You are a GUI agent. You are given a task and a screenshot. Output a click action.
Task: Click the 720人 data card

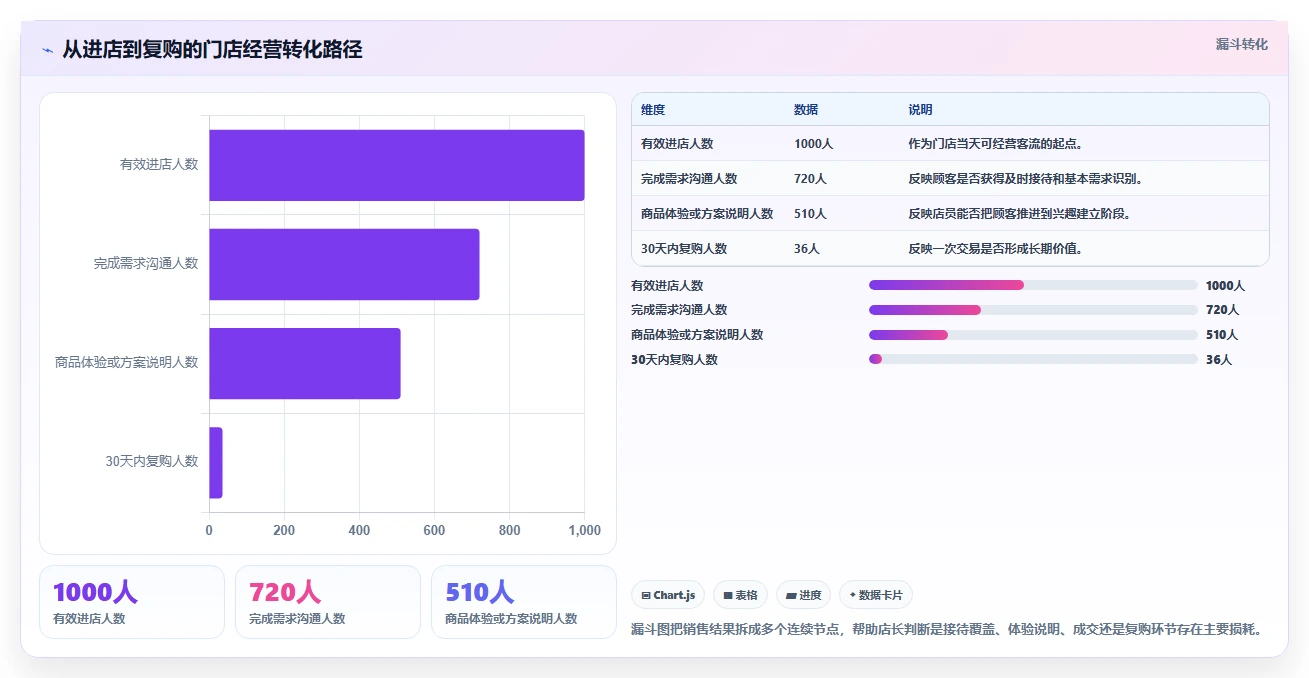tap(328, 602)
